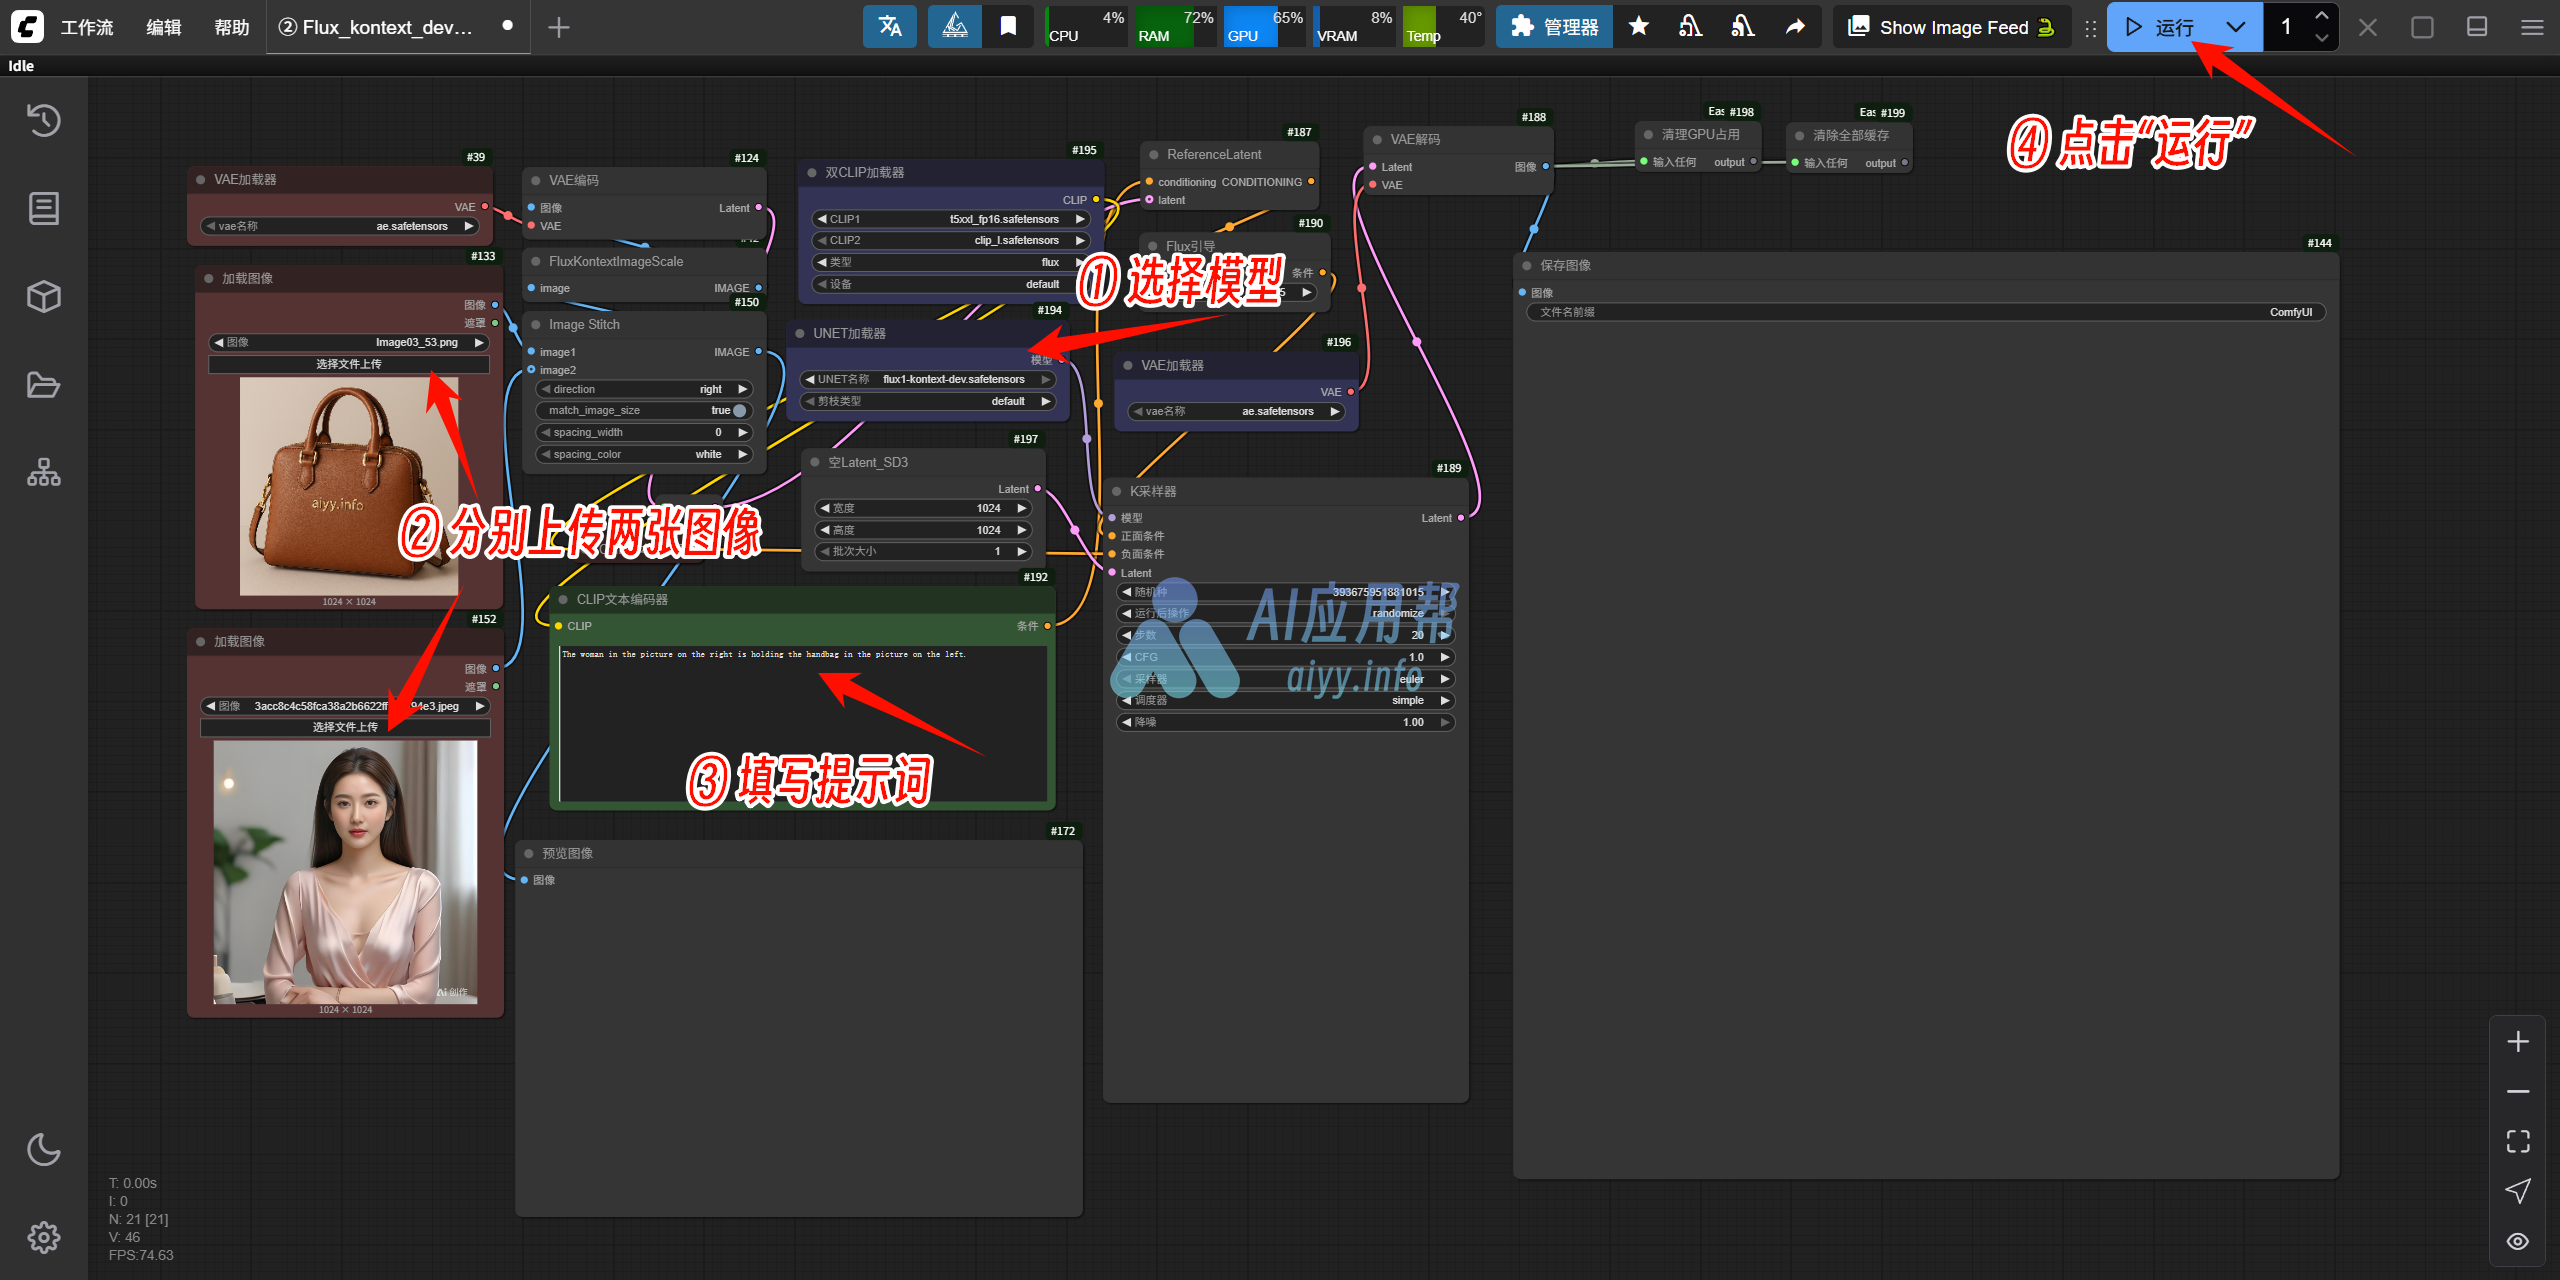The image size is (2560, 1280).
Task: Collapse the 预览图像 node dot
Action: coord(529,853)
